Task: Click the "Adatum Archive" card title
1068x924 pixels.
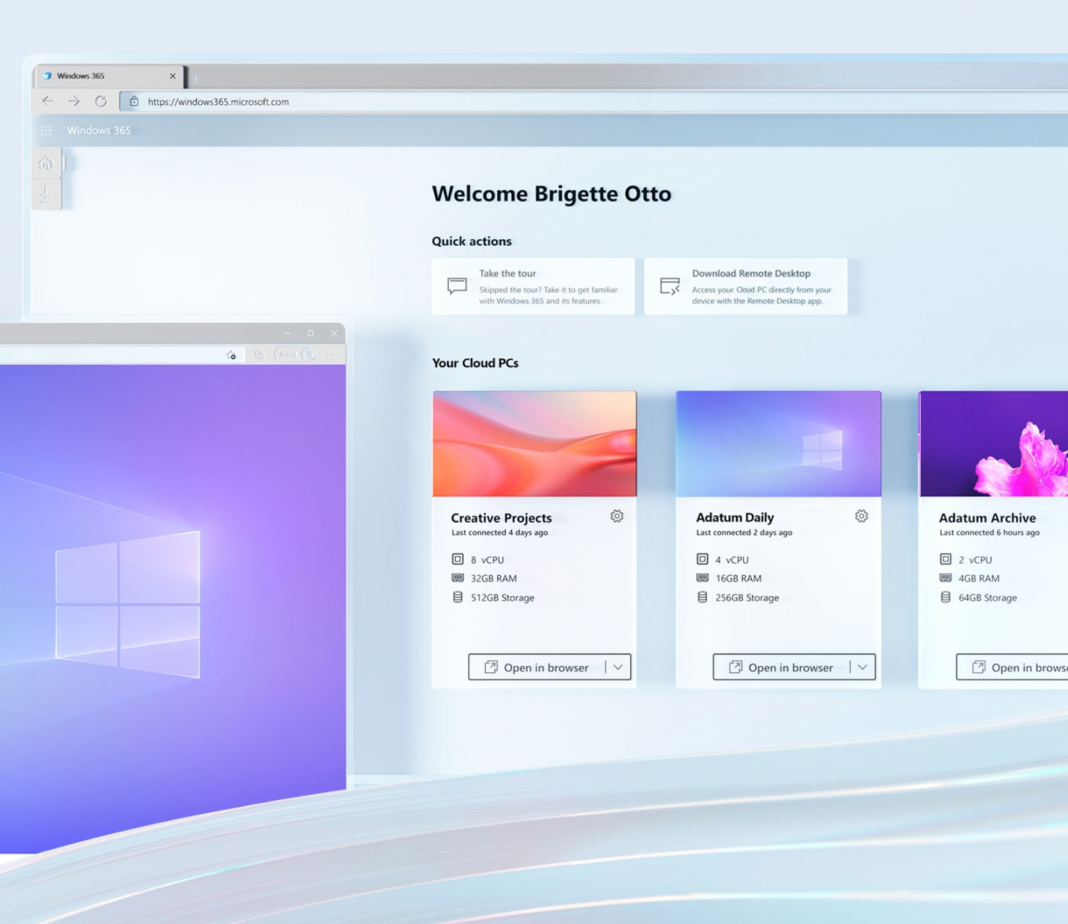Action: point(987,517)
